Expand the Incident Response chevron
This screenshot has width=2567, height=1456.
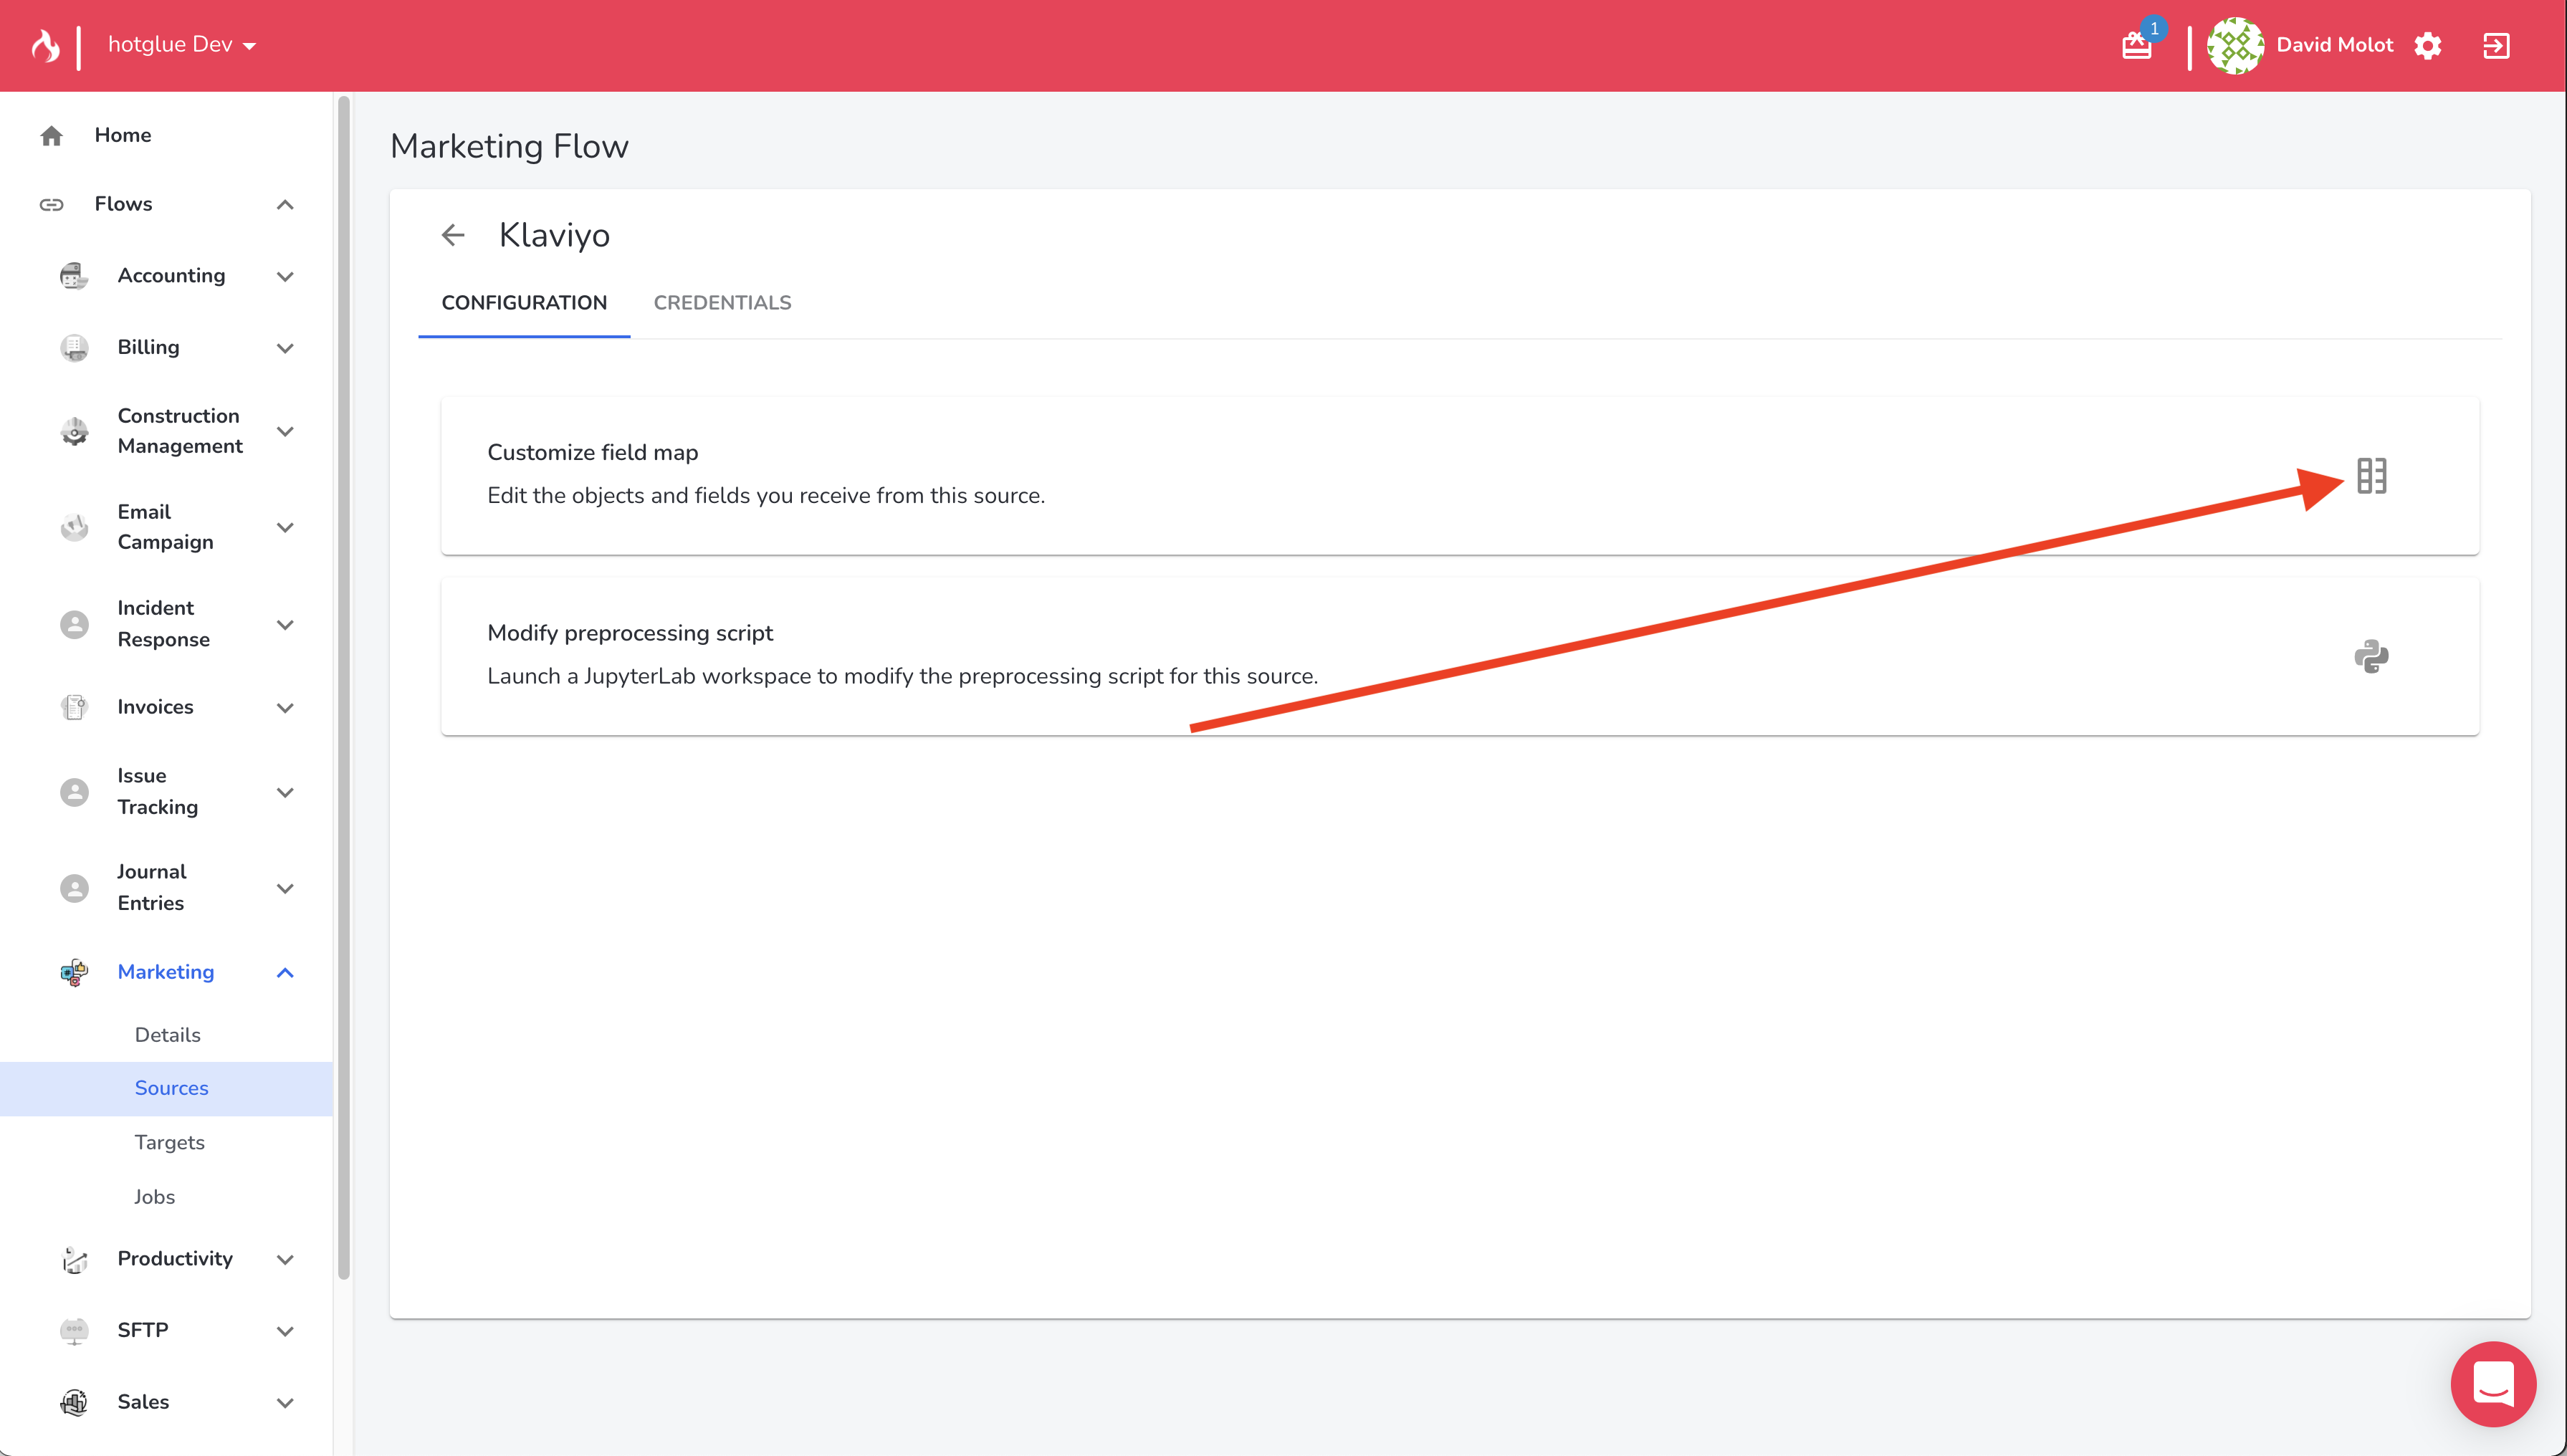coord(285,624)
